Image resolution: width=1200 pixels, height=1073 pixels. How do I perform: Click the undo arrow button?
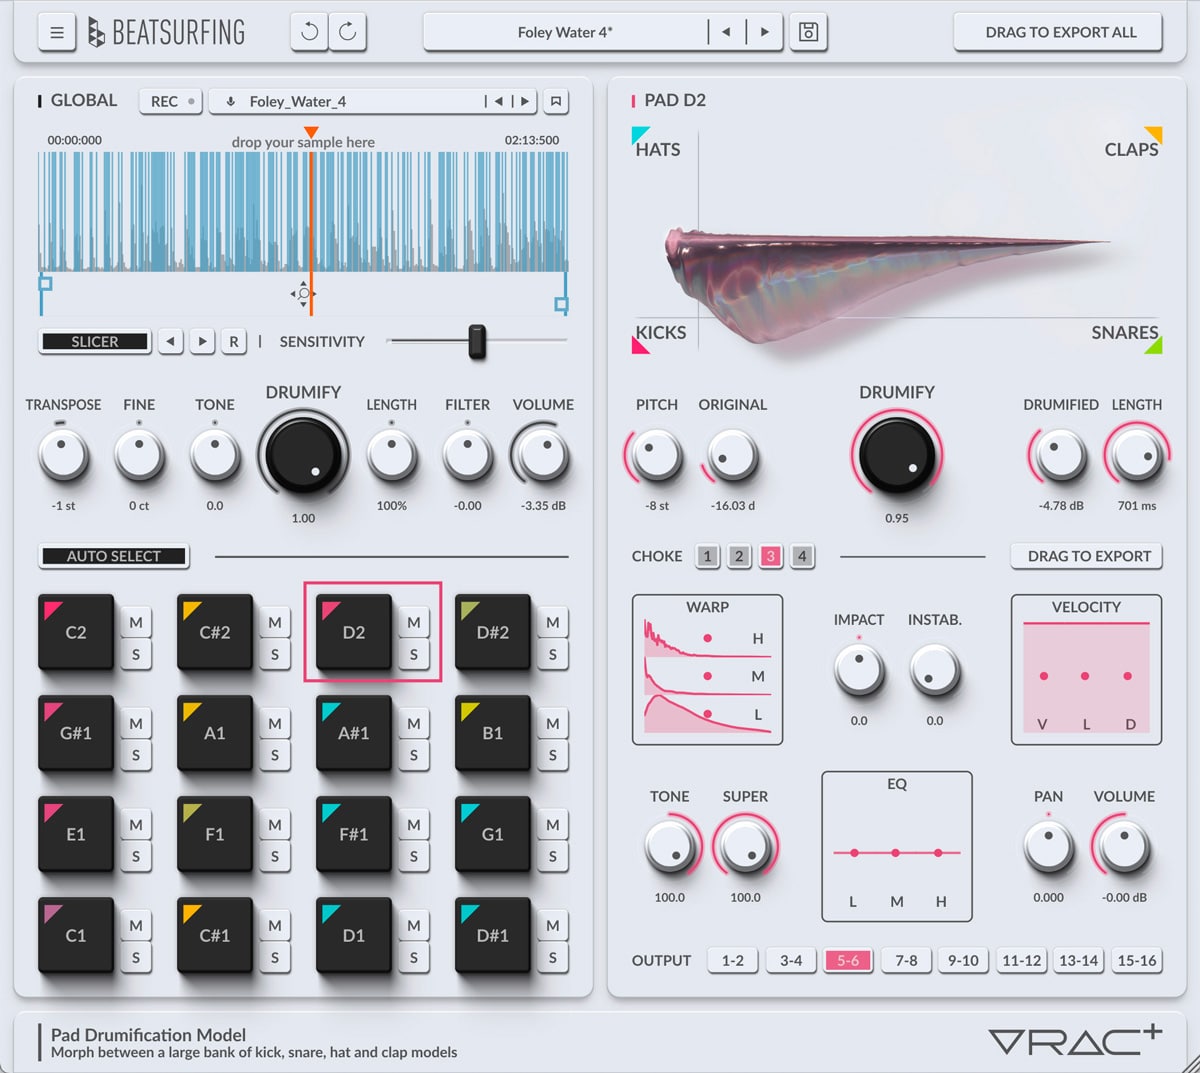coord(309,32)
